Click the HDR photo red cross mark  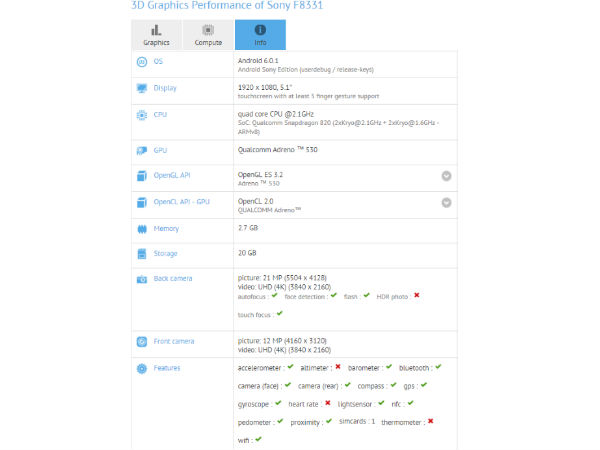(x=416, y=295)
